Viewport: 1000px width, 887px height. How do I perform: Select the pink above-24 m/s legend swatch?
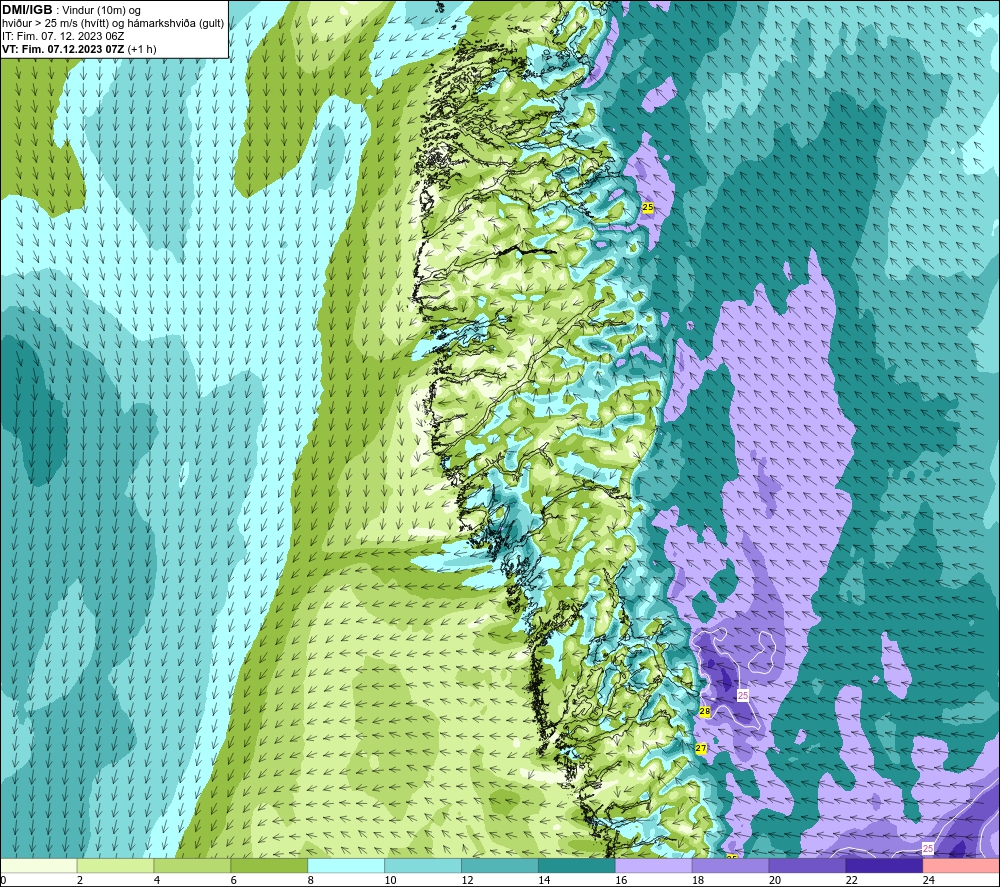pos(961,865)
